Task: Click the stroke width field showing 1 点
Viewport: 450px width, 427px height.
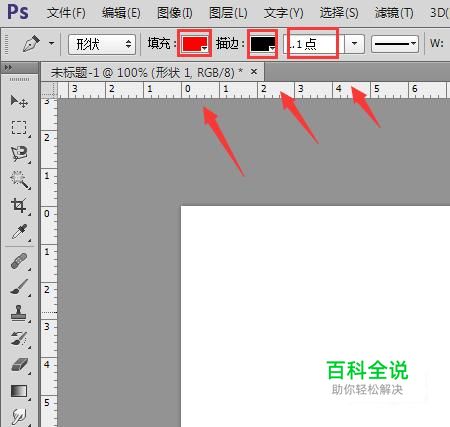Action: point(313,44)
